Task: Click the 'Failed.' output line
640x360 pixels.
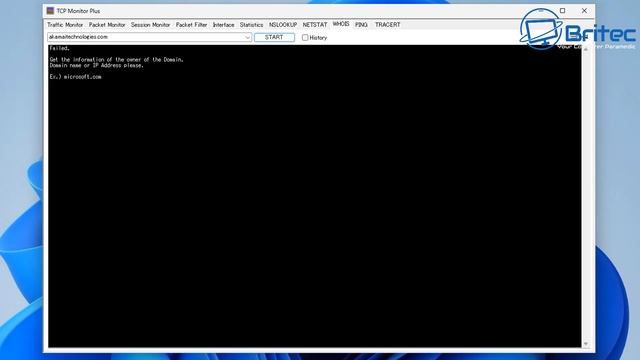Action: tap(60, 48)
